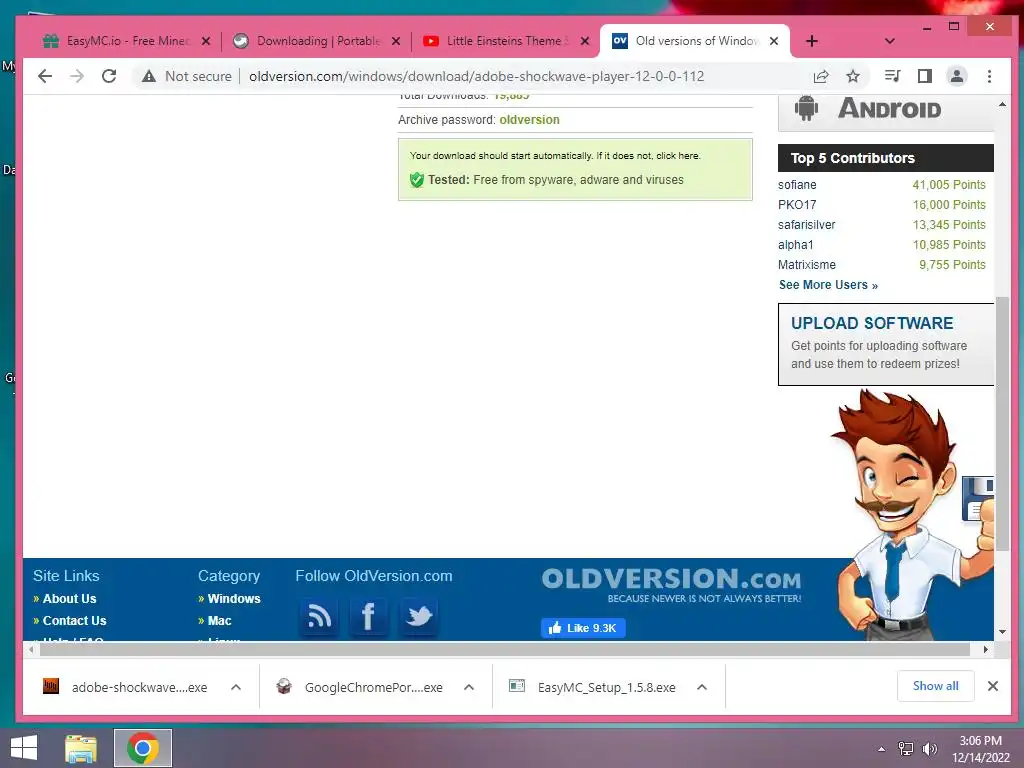Click the Not secure warning icon
Image resolution: width=1024 pixels, height=768 pixels.
149,76
